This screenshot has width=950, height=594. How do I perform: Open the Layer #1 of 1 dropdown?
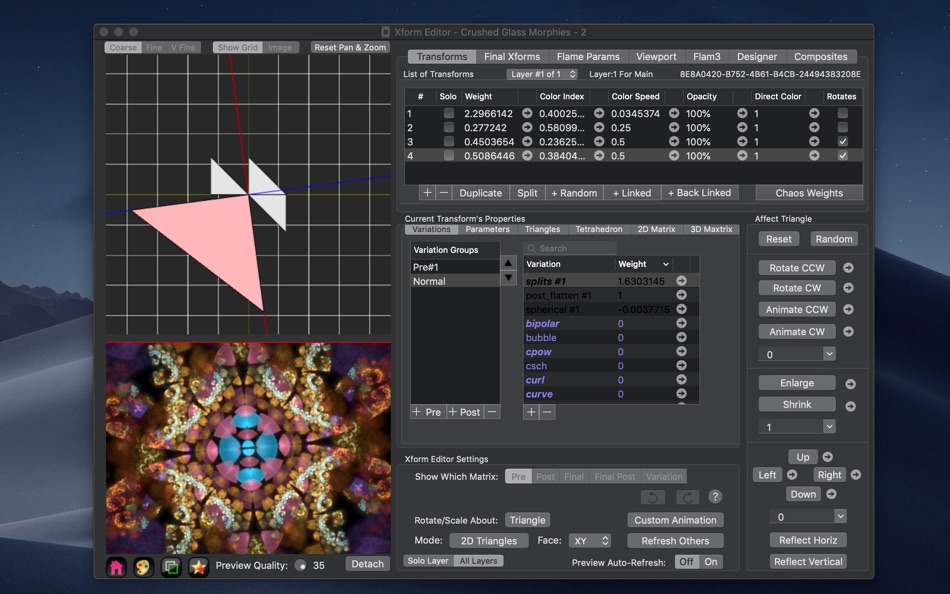point(542,74)
